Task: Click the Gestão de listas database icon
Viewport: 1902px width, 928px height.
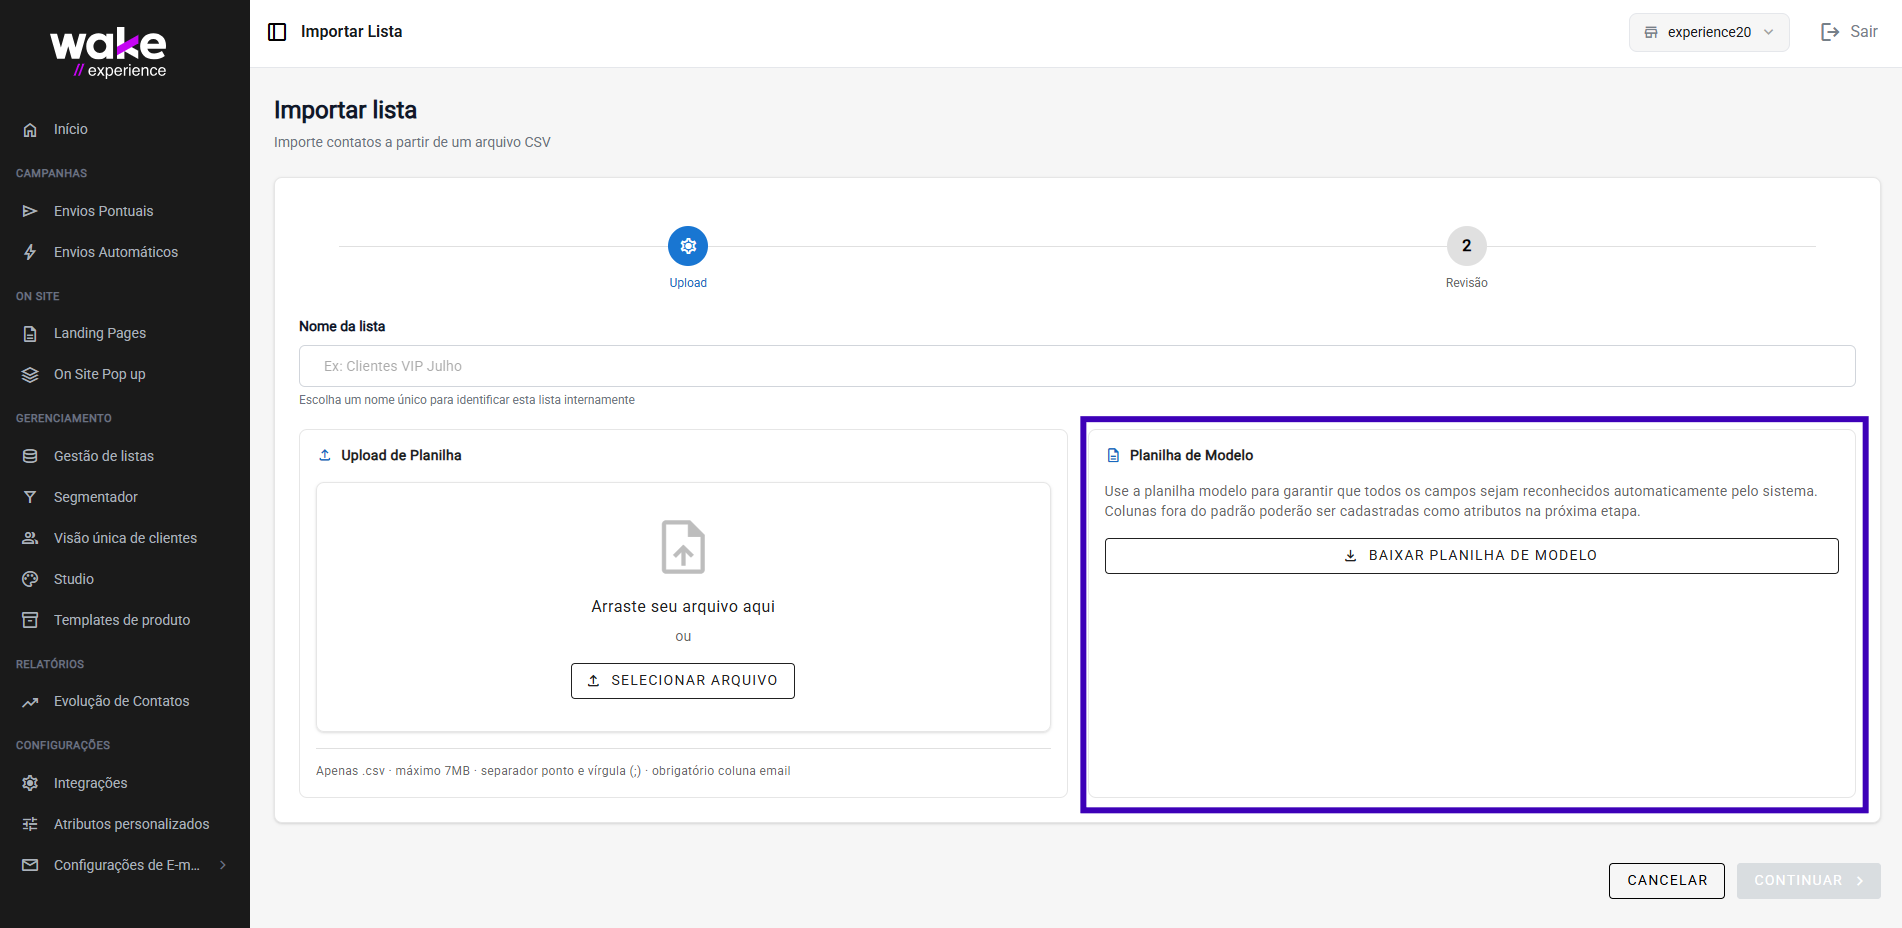Action: [30, 456]
